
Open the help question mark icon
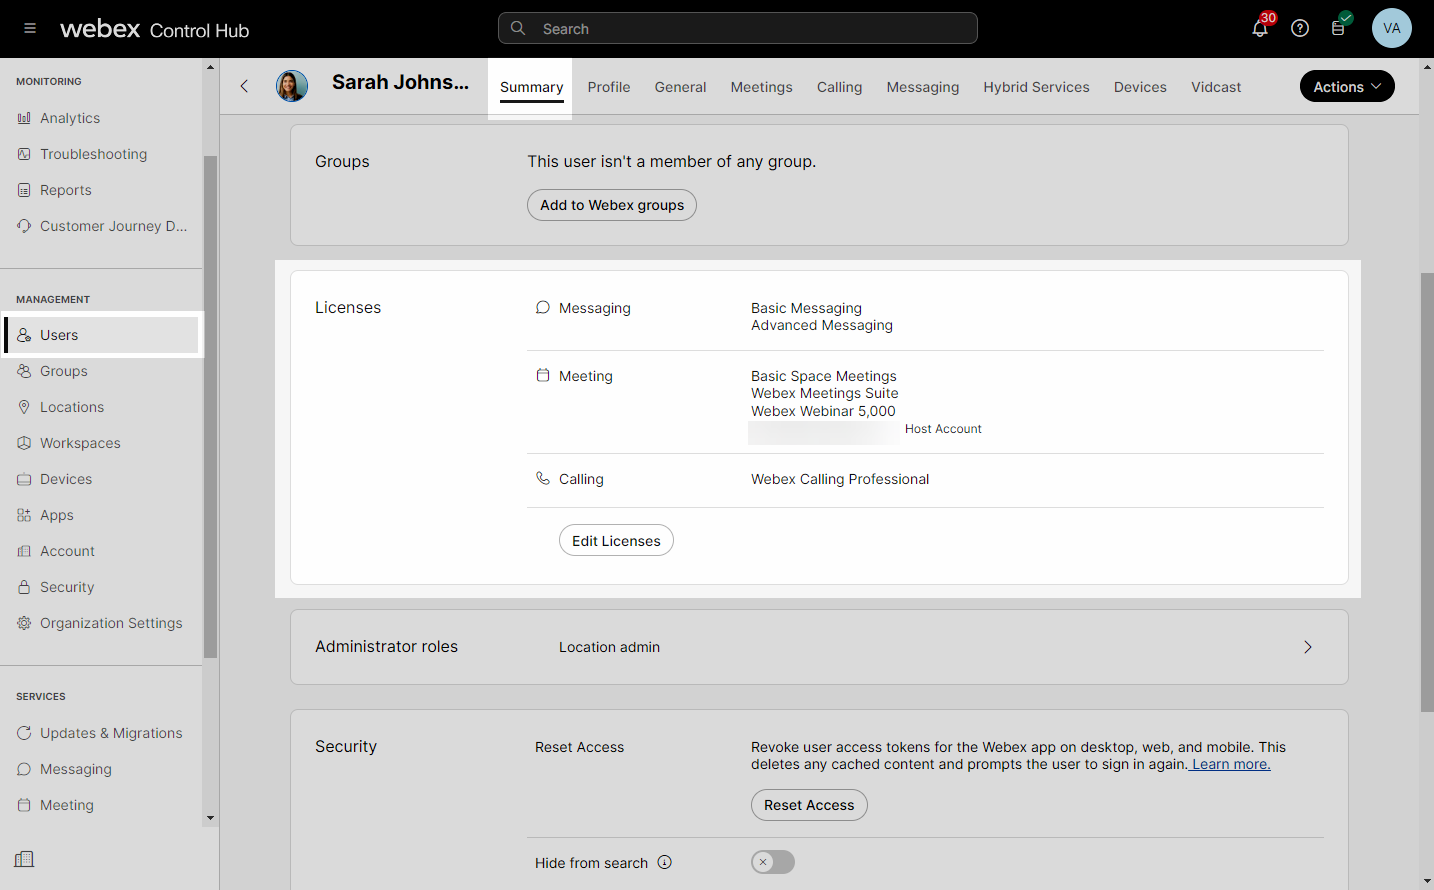click(x=1300, y=28)
